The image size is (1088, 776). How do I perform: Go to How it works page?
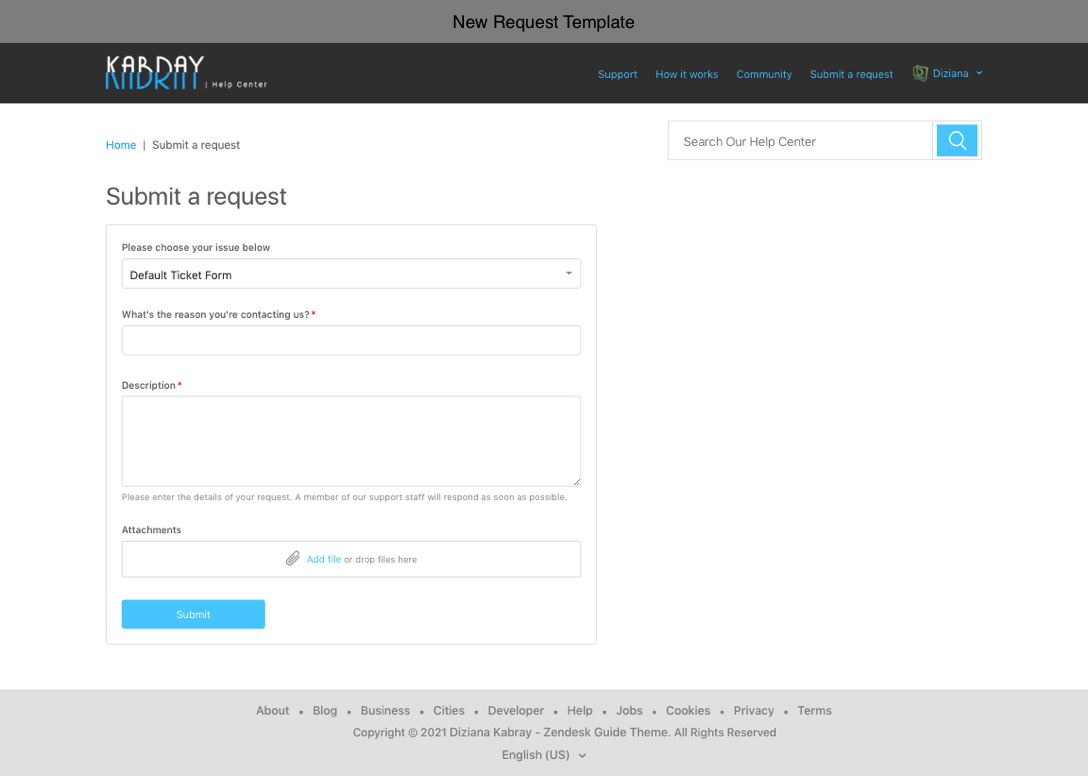click(686, 74)
